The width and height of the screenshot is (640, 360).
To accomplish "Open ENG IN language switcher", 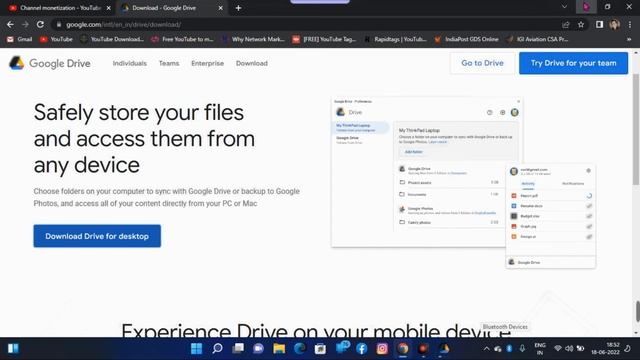I will coord(540,349).
